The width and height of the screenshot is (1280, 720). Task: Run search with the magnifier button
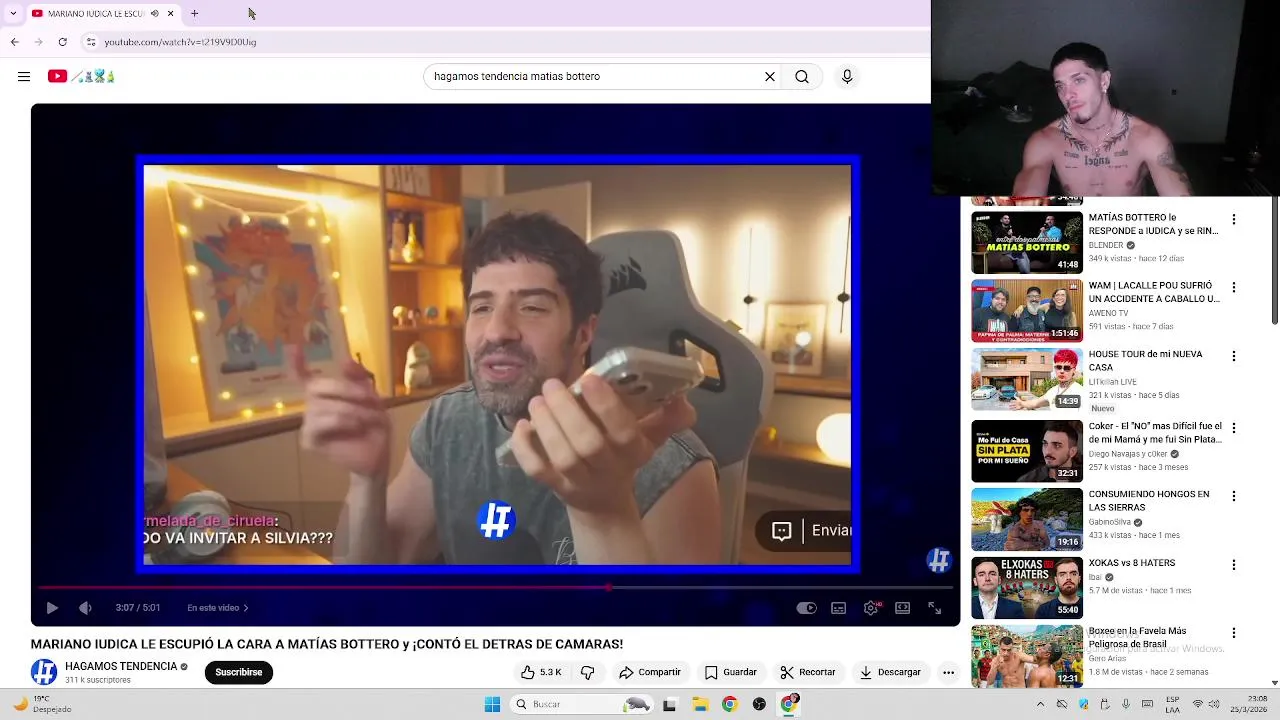pyautogui.click(x=802, y=76)
